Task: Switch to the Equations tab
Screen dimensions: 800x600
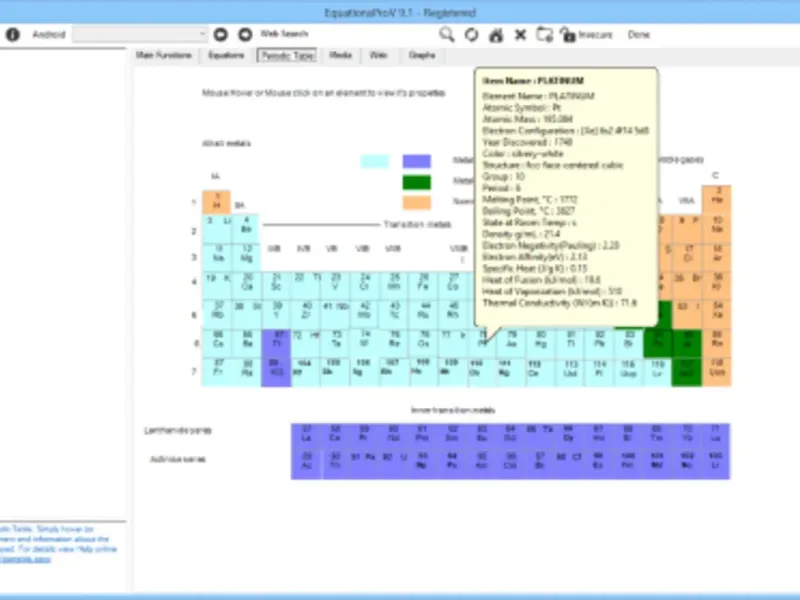Action: [226, 55]
